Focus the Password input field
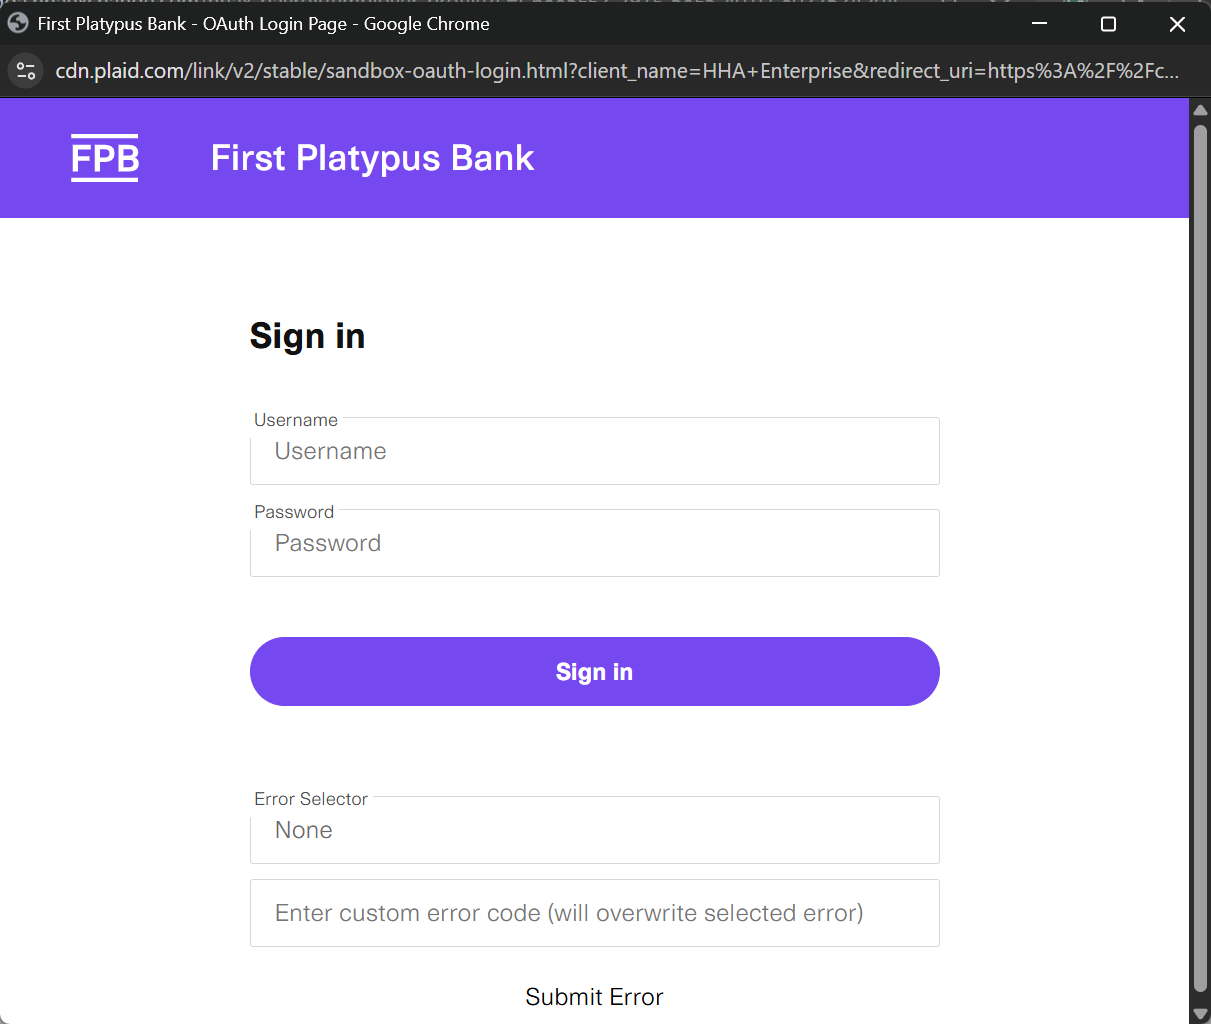The image size is (1211, 1024). (x=594, y=544)
